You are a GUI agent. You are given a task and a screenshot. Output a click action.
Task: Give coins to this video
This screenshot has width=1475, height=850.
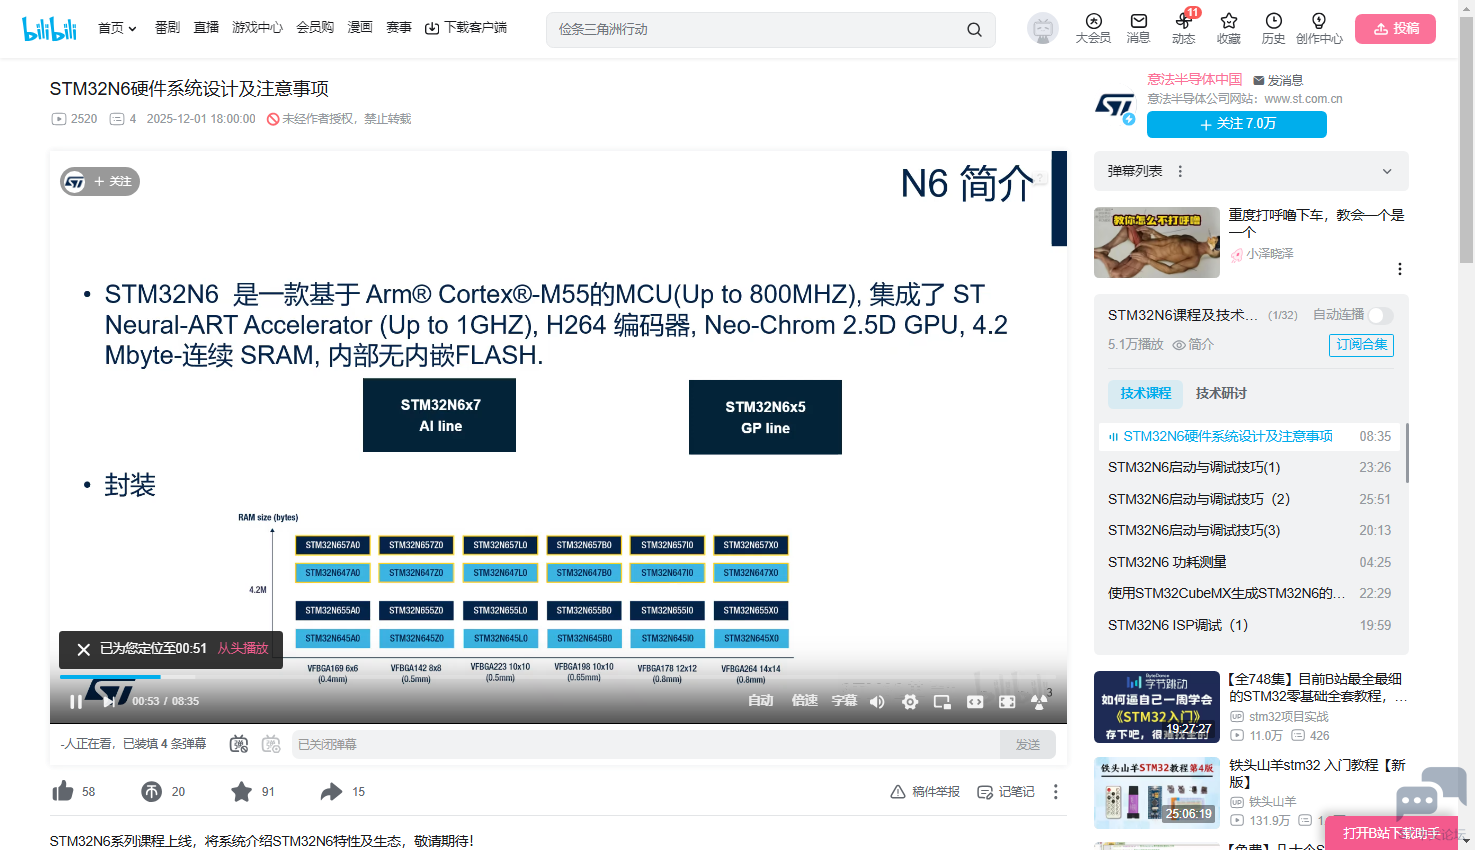(152, 792)
